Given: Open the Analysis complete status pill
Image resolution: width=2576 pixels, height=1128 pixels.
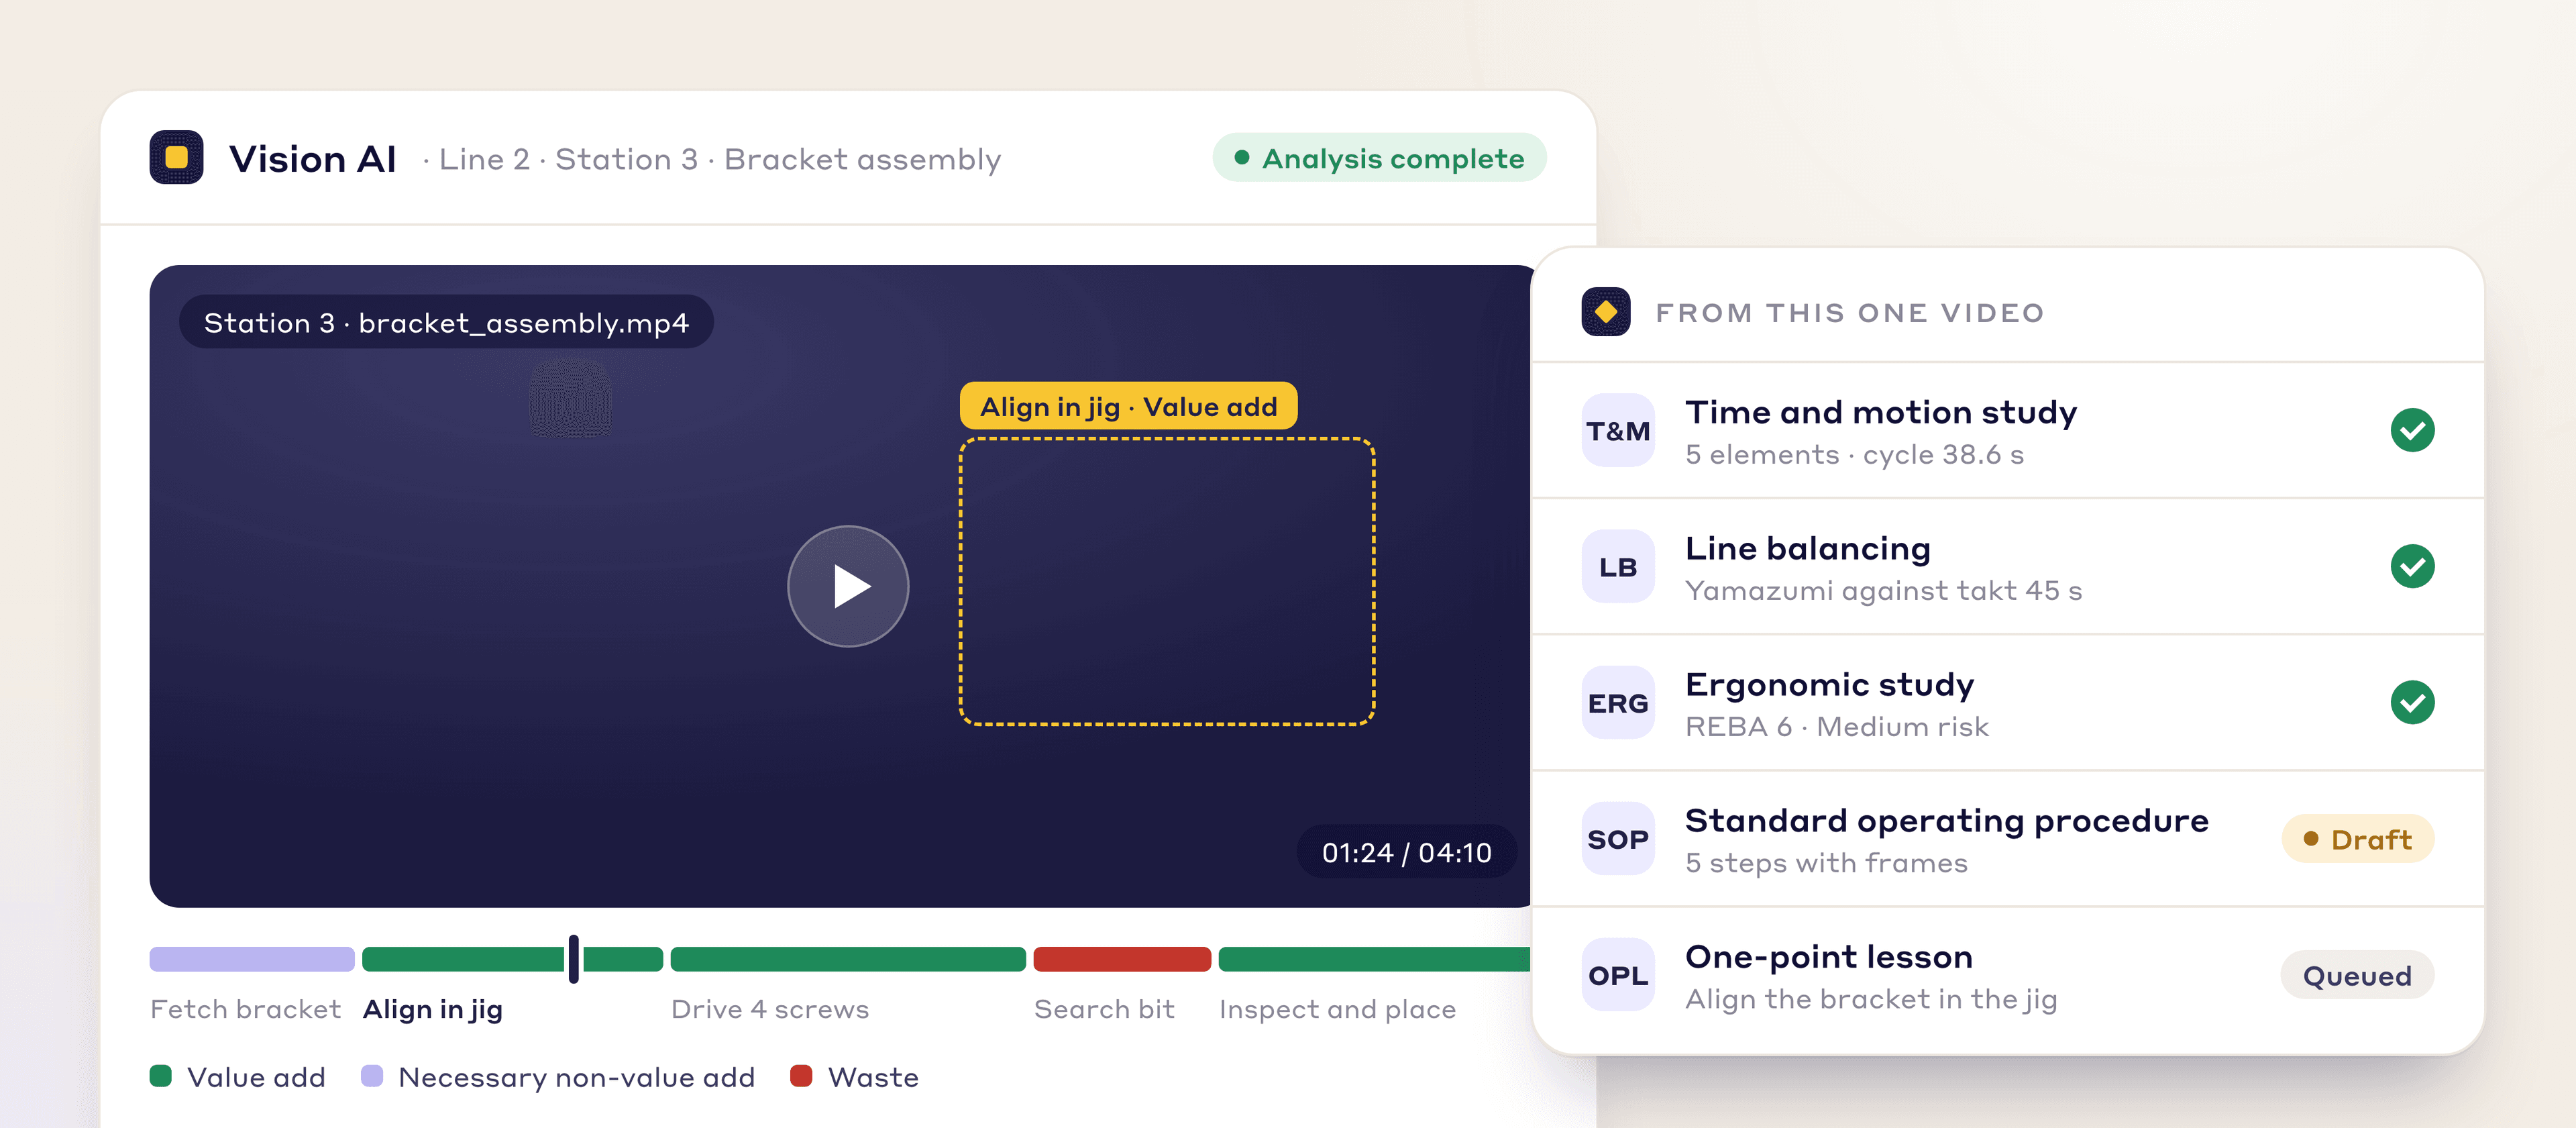Looking at the screenshot, I should coord(1379,158).
